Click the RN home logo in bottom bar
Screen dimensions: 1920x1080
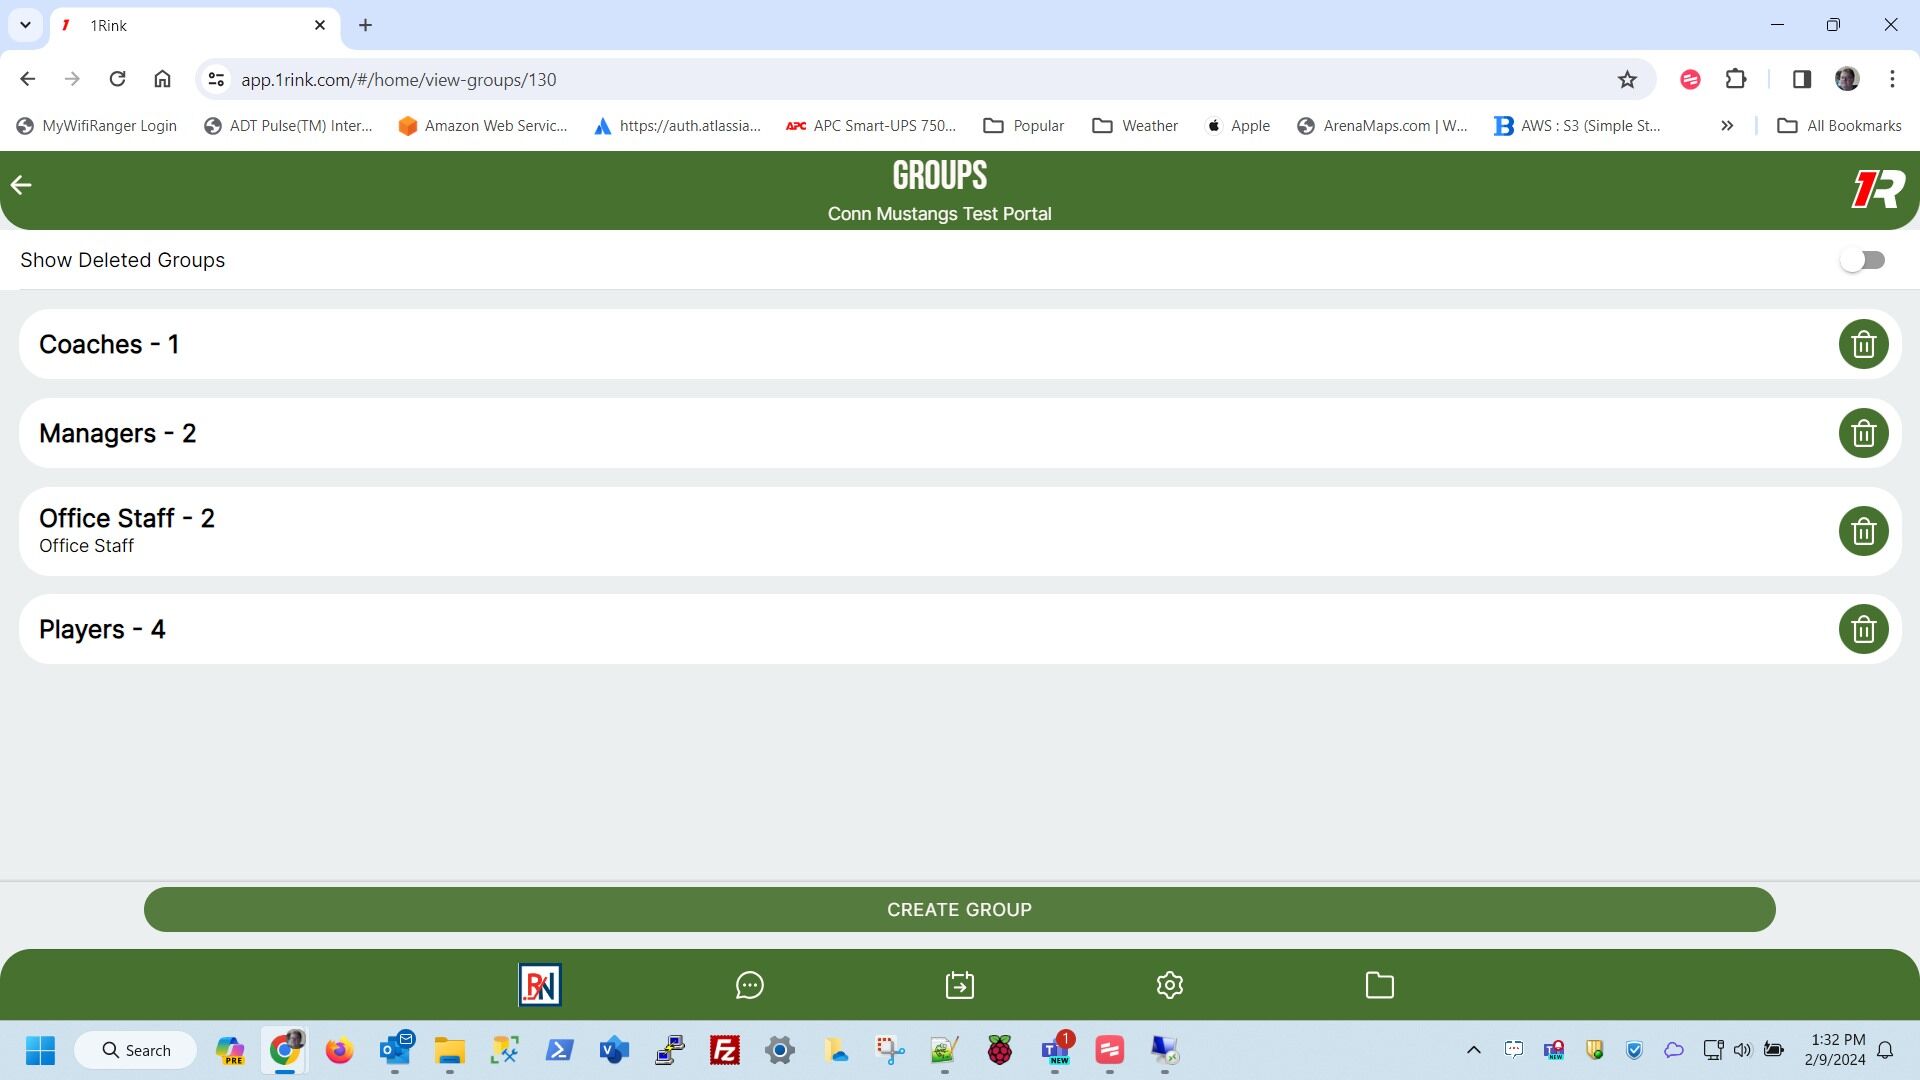[x=540, y=985]
